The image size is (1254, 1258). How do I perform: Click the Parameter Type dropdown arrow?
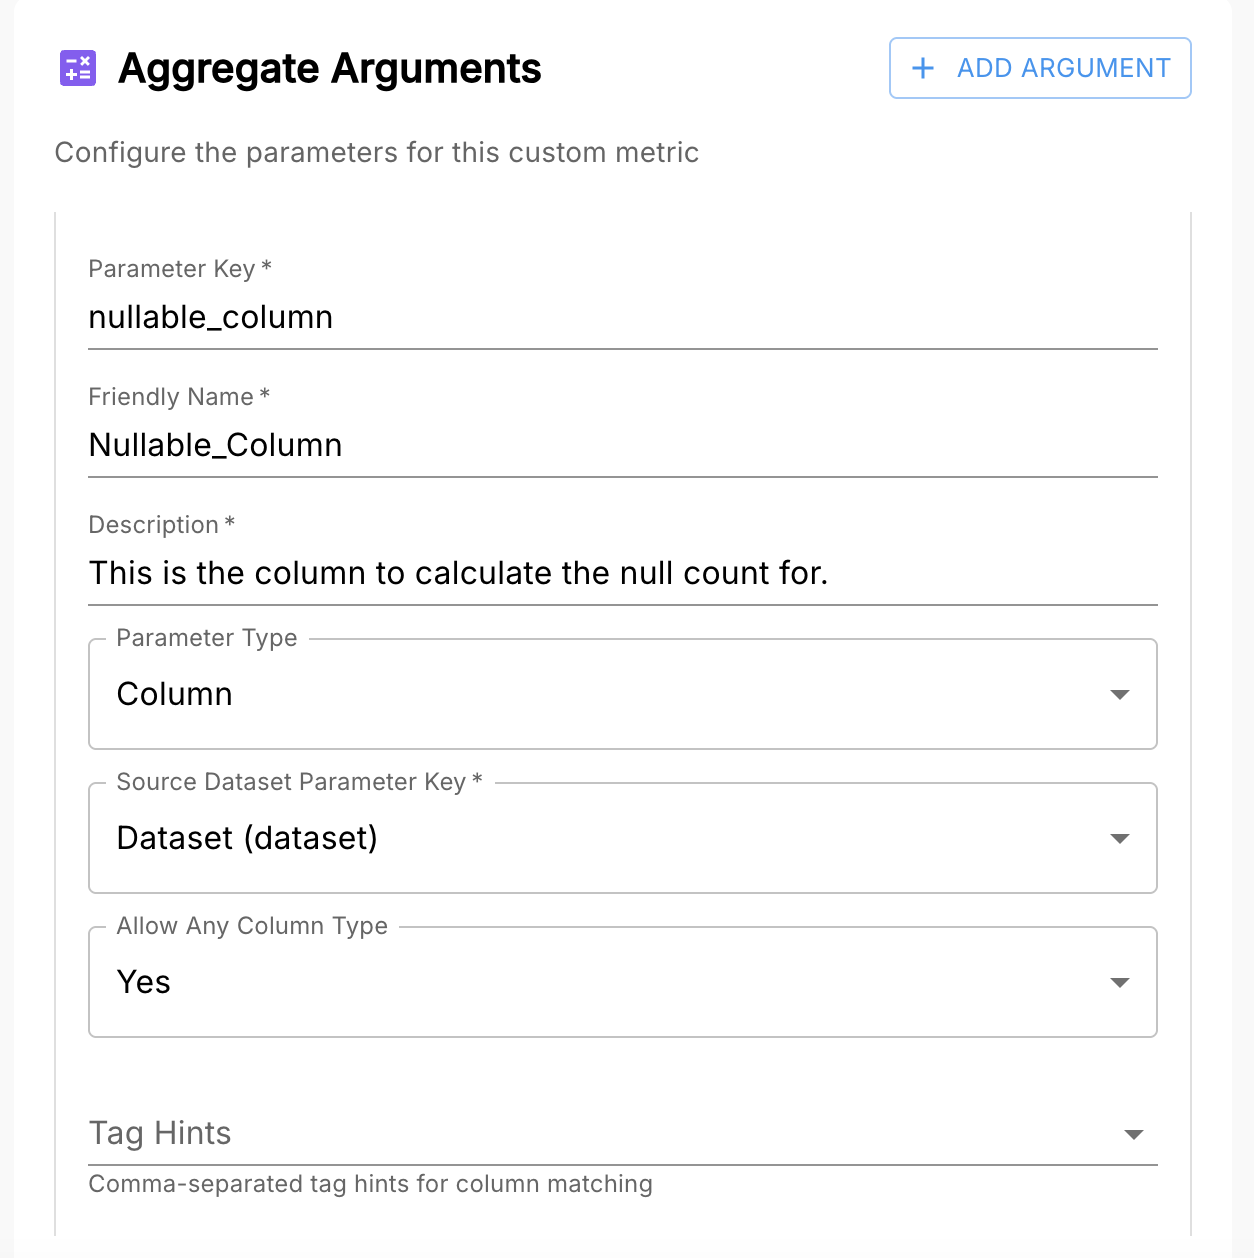tap(1120, 694)
